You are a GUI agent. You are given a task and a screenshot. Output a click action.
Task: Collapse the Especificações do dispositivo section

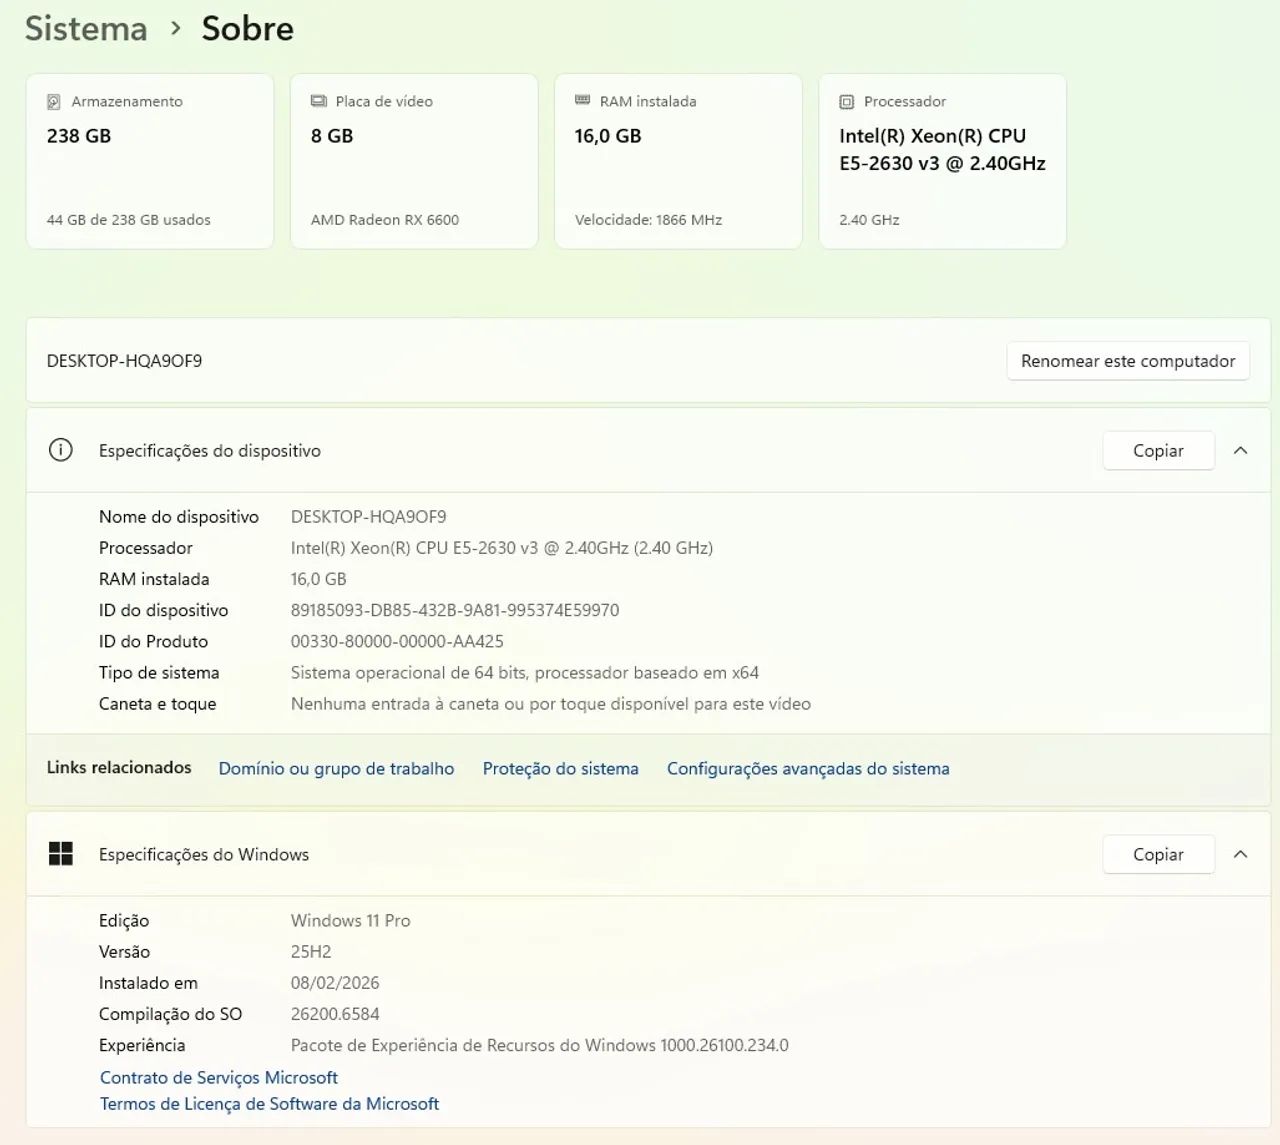click(1240, 451)
